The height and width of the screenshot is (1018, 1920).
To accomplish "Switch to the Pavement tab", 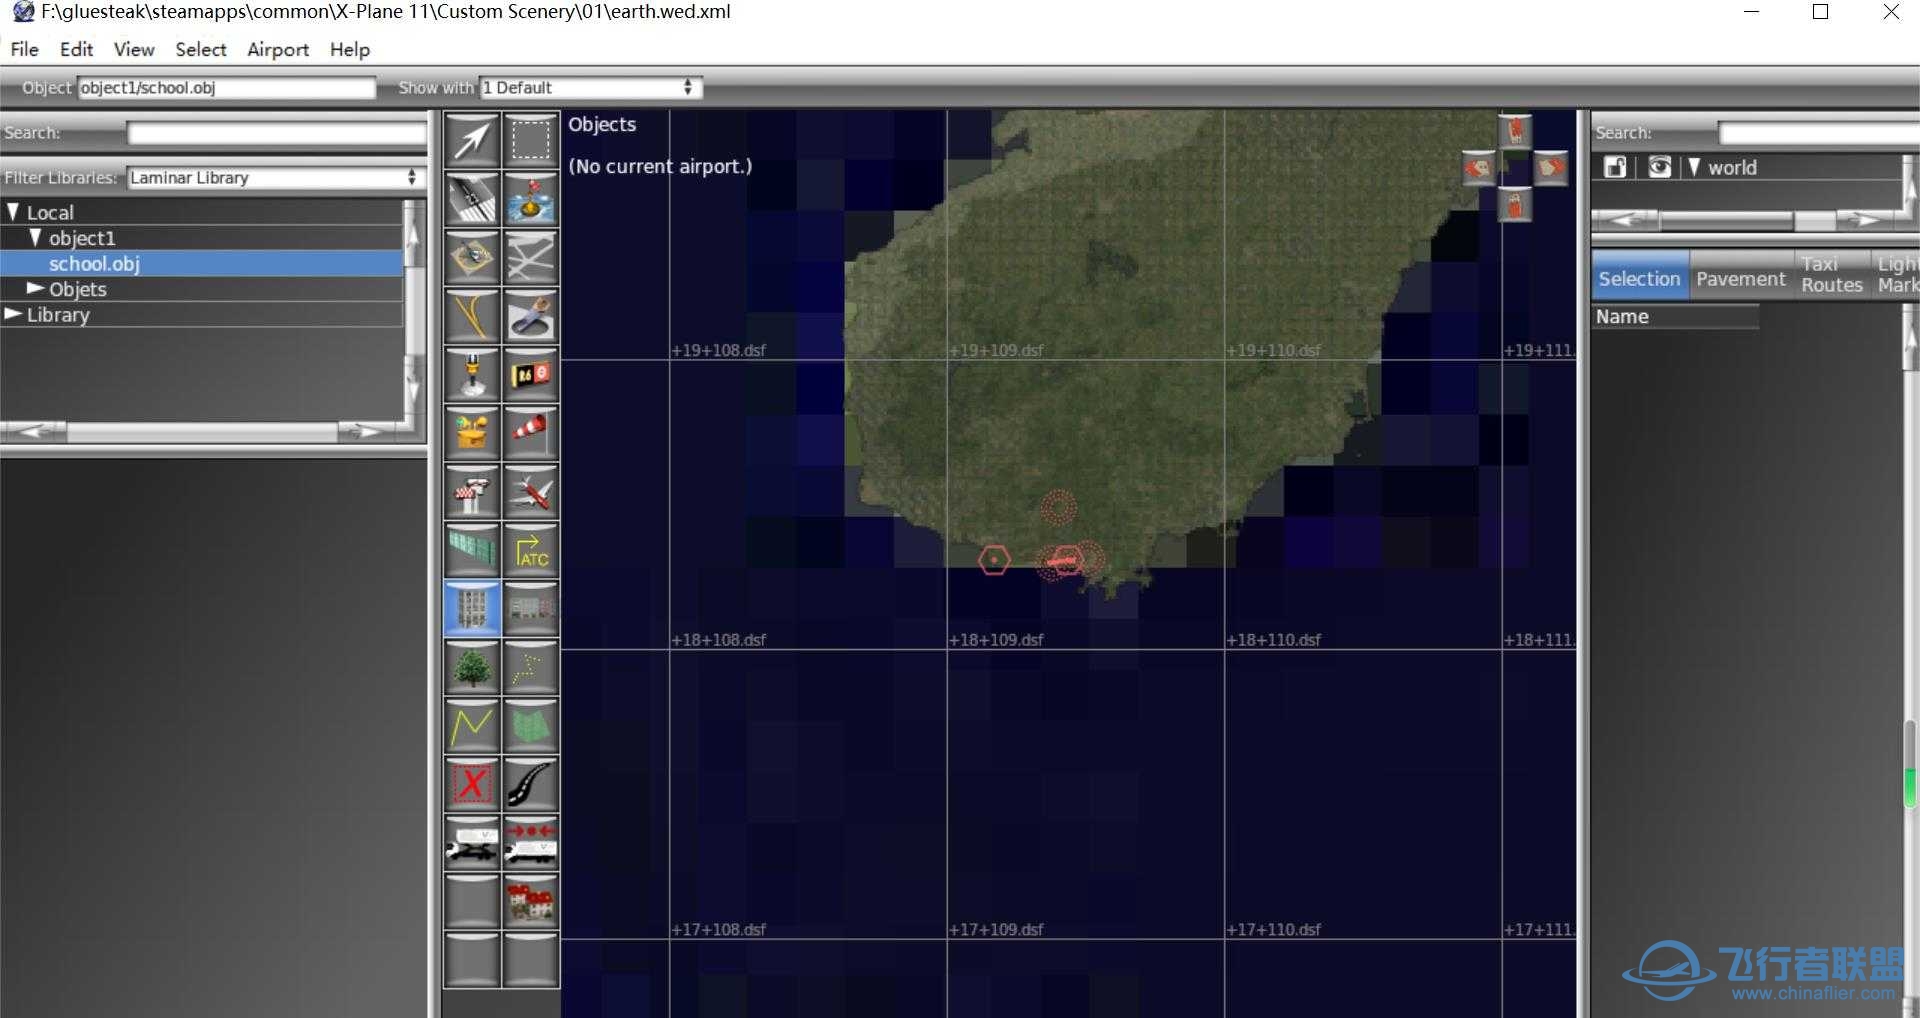I will pos(1741,278).
